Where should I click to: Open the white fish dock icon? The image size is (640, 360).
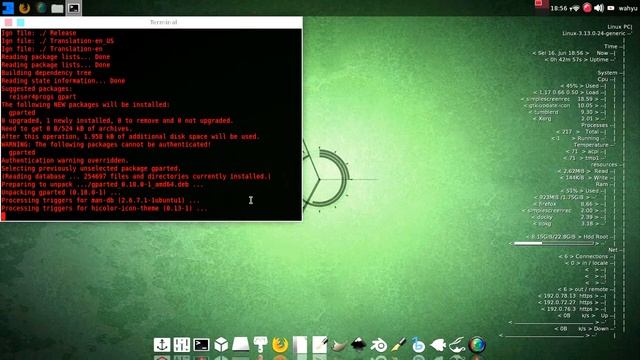438,345
